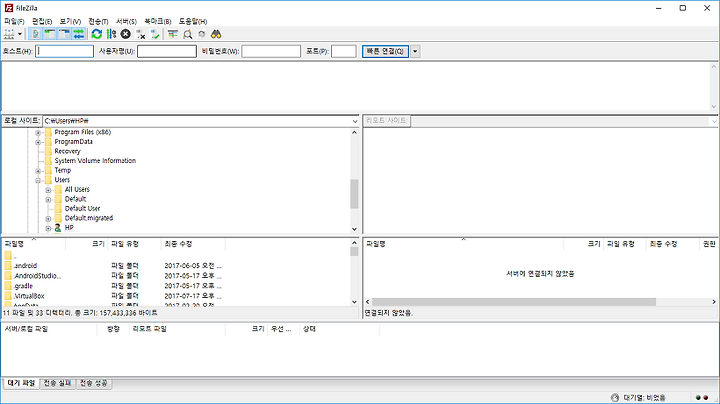Open the 도움말(H) menu
Viewport: 720px width, 404px height.
pos(193,22)
